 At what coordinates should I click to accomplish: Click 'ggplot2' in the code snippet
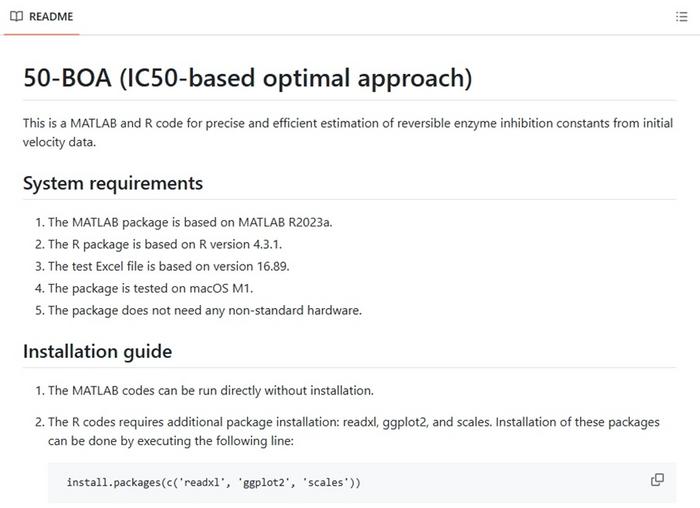coord(263,483)
